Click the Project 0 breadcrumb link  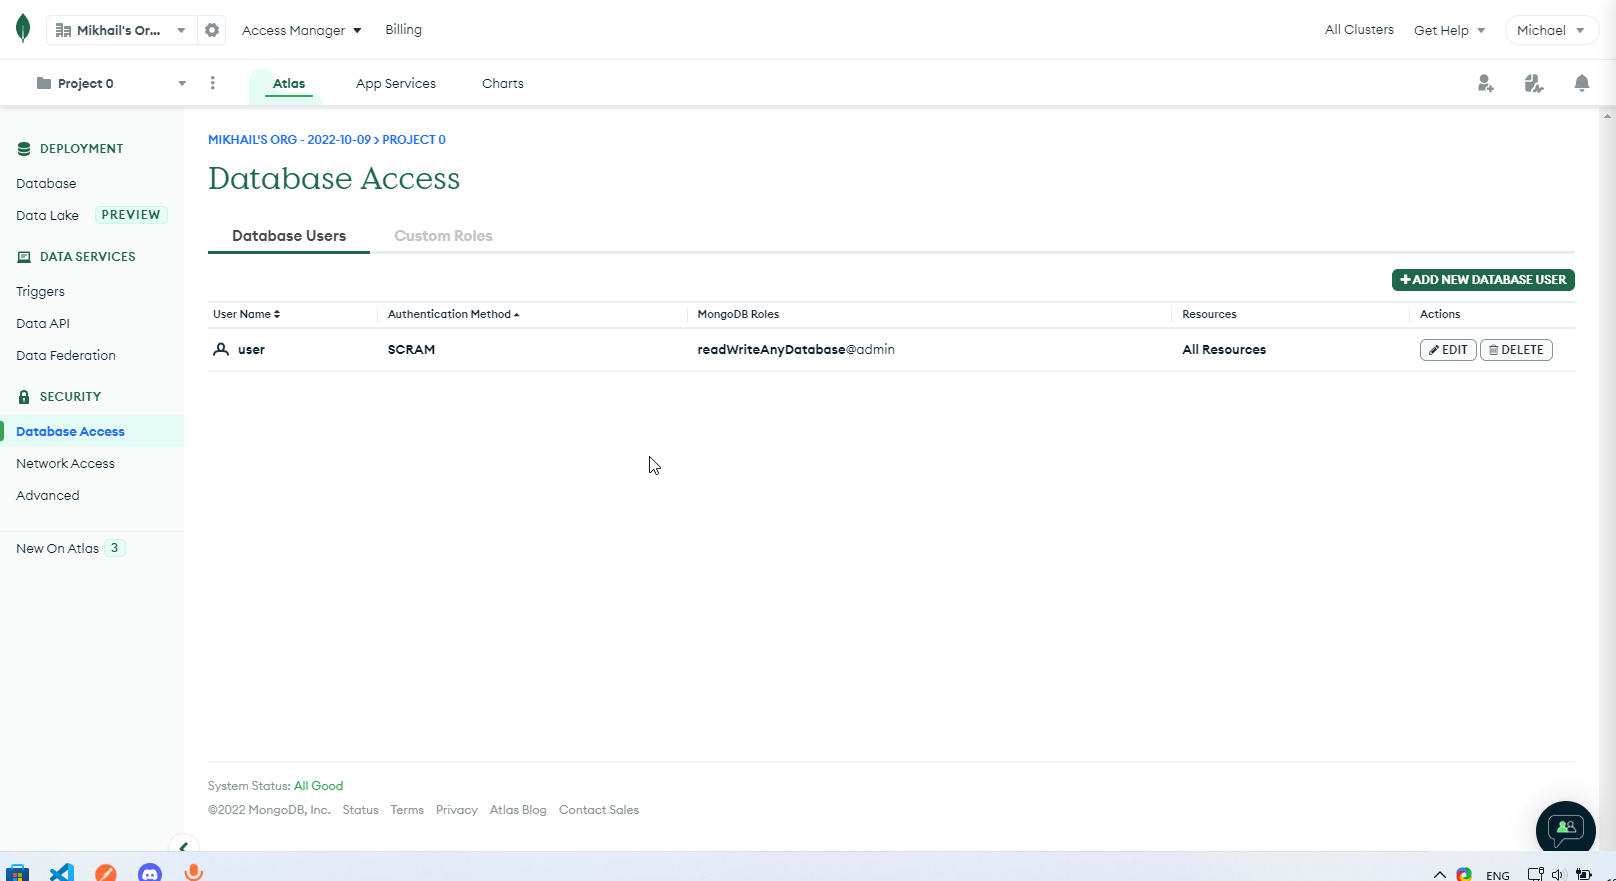tap(414, 140)
